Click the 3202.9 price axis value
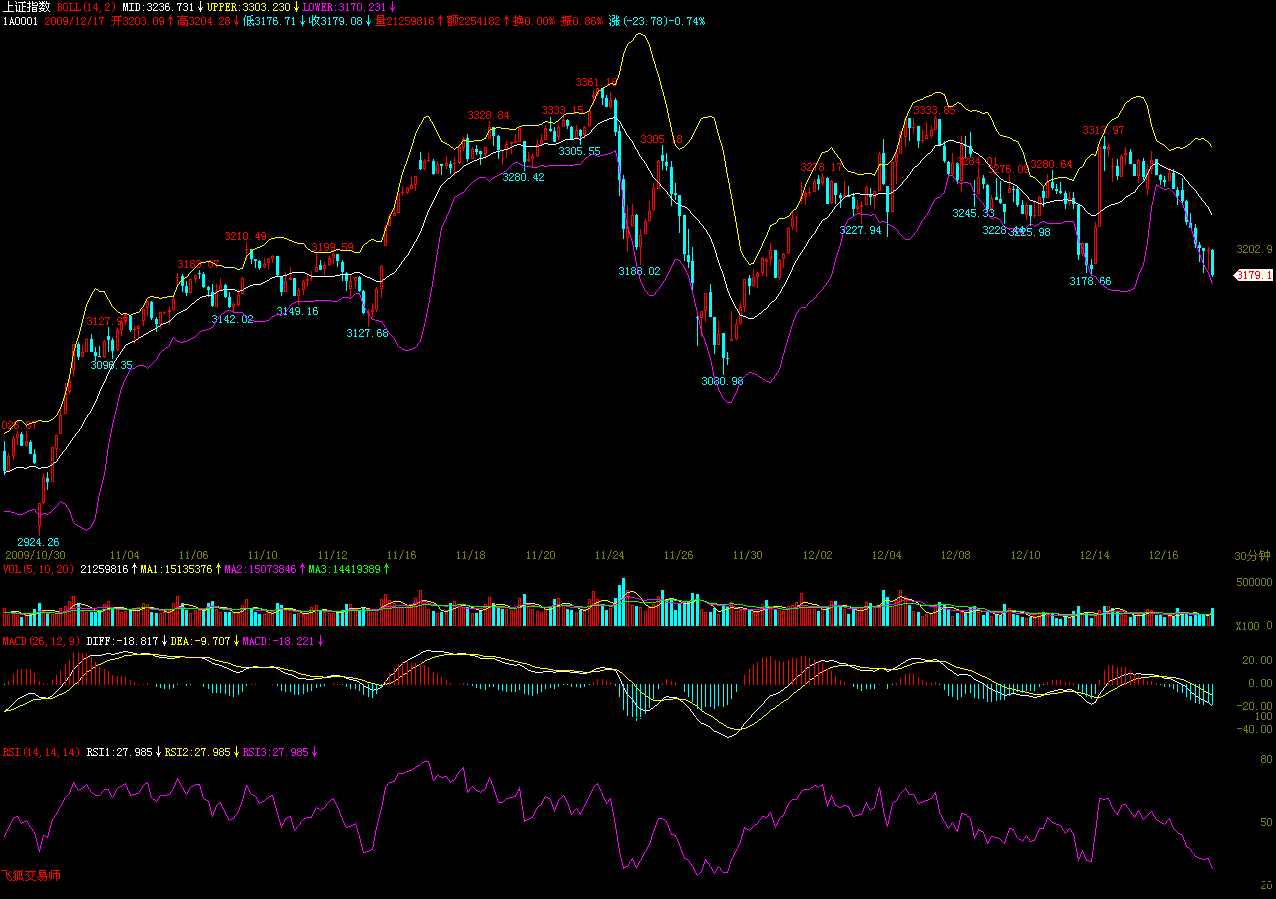The width and height of the screenshot is (1276, 899). pyautogui.click(x=1254, y=249)
